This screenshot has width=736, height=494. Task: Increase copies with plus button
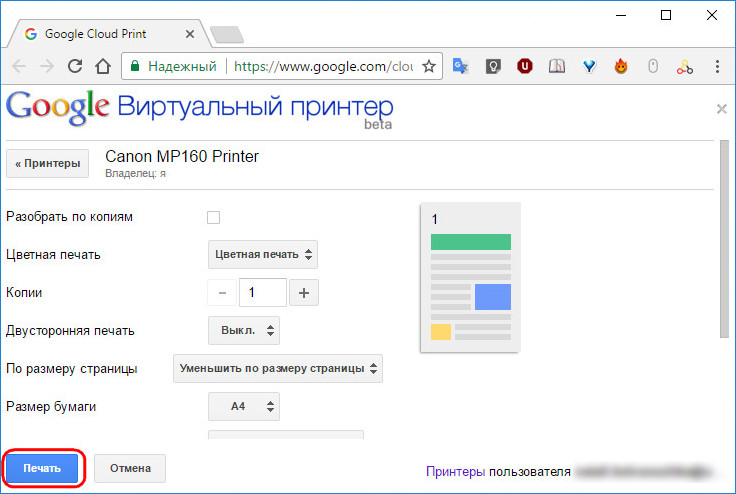304,293
